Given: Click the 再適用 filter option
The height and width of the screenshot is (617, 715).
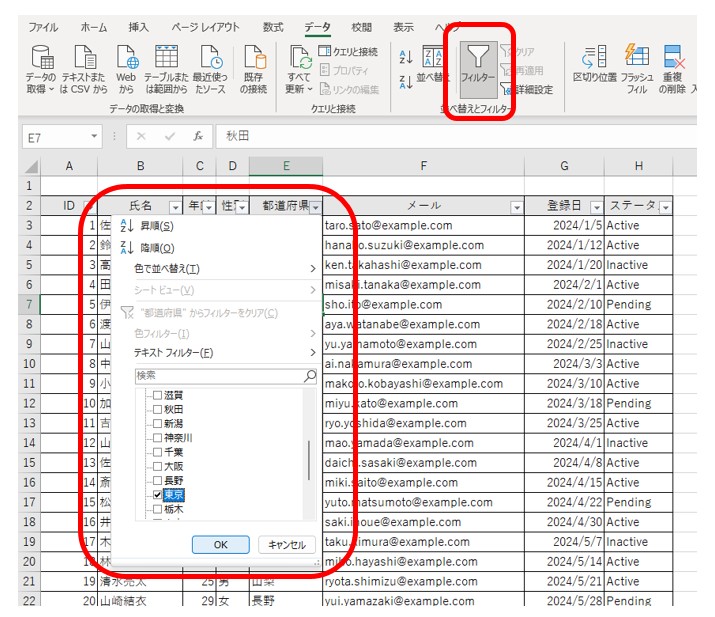Looking at the screenshot, I should tap(522, 70).
